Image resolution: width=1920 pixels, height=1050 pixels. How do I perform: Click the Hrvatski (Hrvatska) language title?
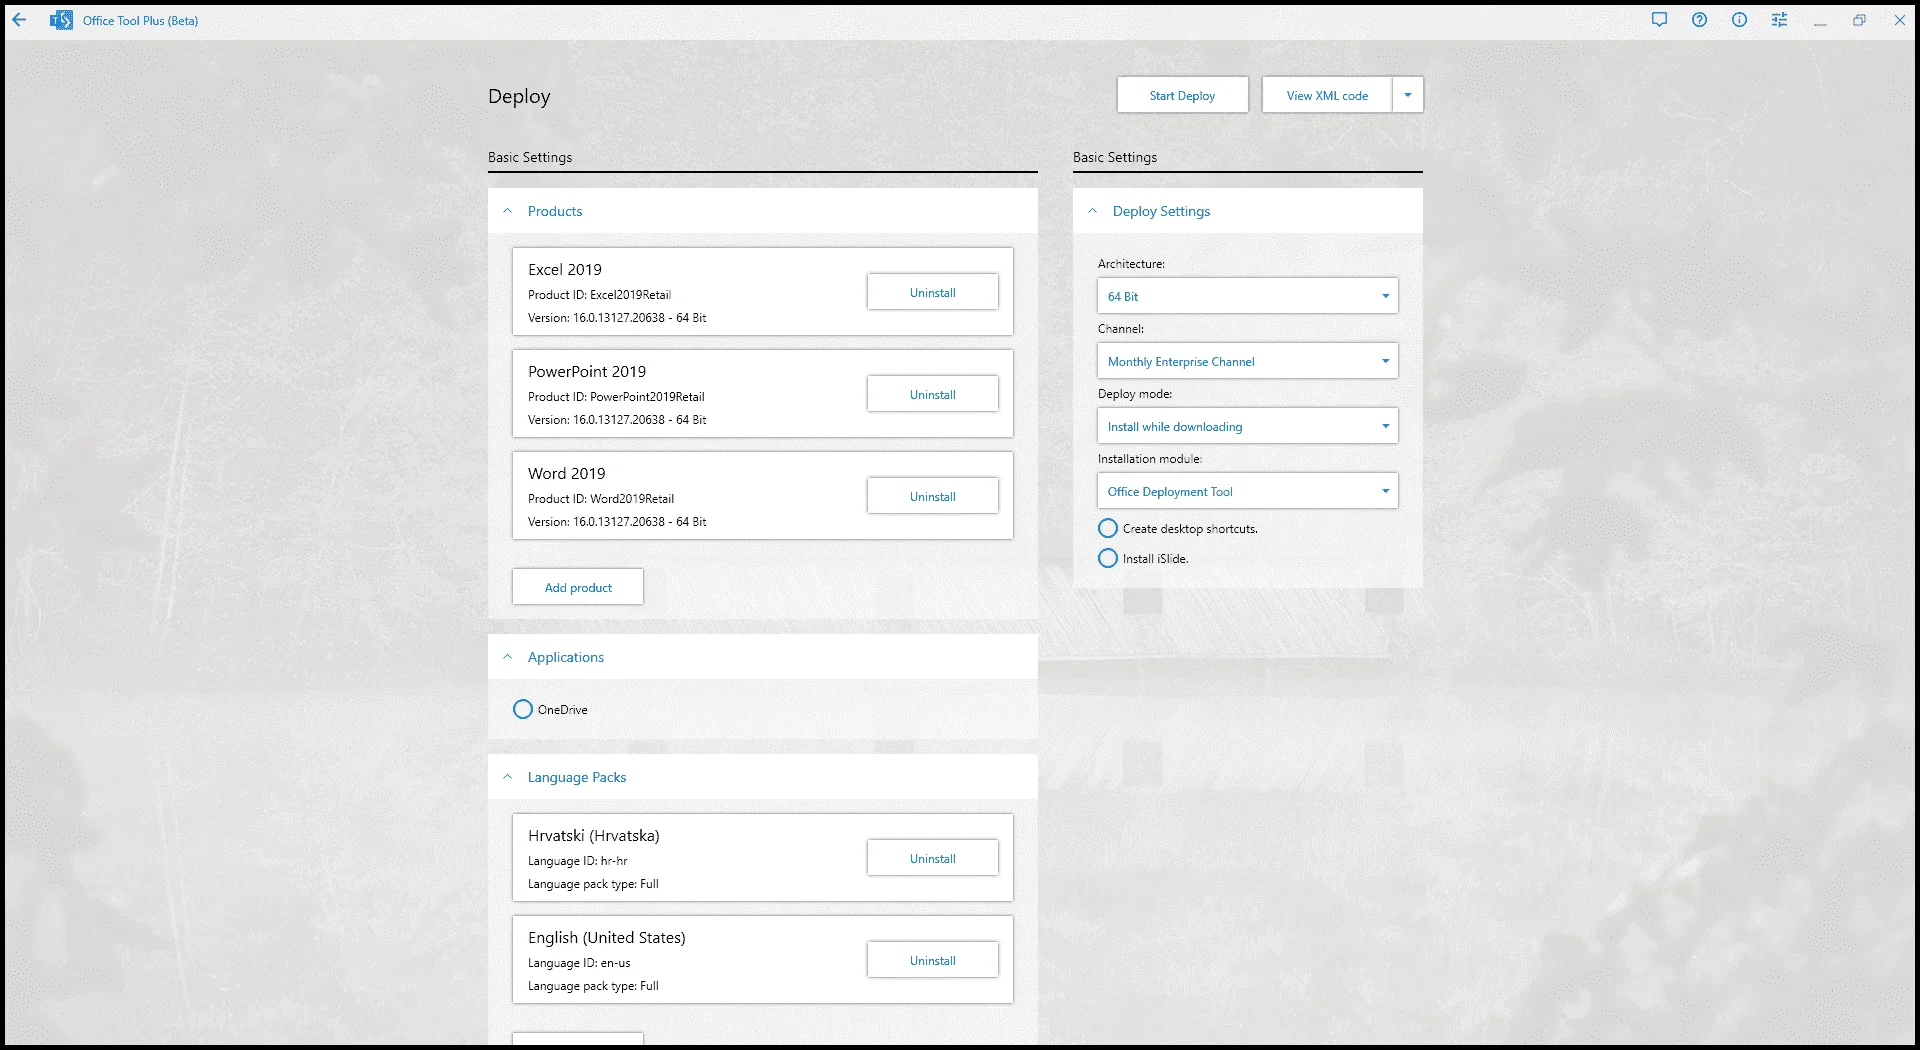pos(594,835)
